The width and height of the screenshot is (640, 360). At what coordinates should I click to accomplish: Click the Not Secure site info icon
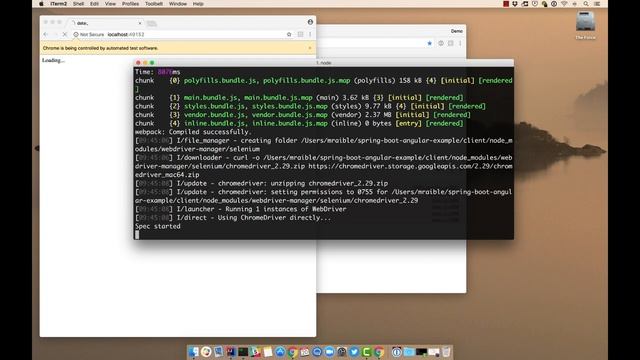pos(76,34)
